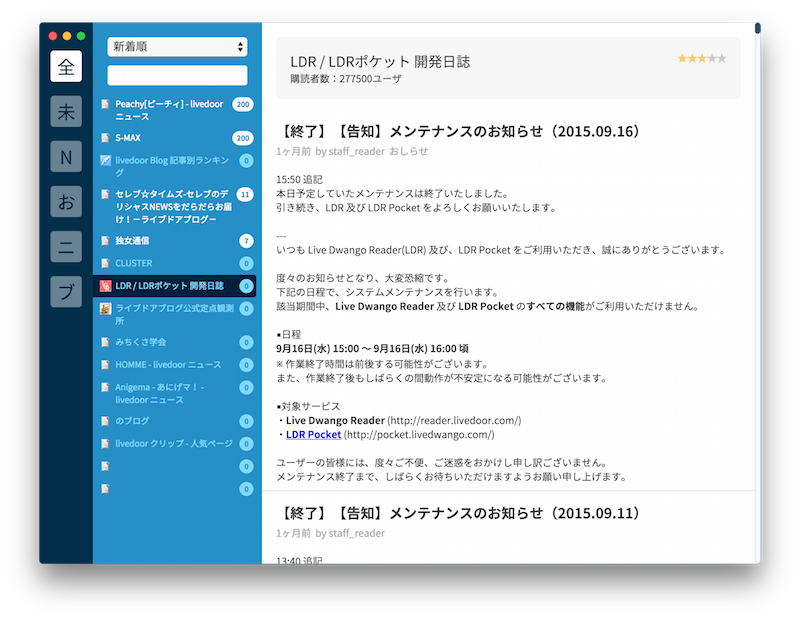Click the 7 unread badge for 独女通信
The image size is (800, 620).
click(x=246, y=241)
